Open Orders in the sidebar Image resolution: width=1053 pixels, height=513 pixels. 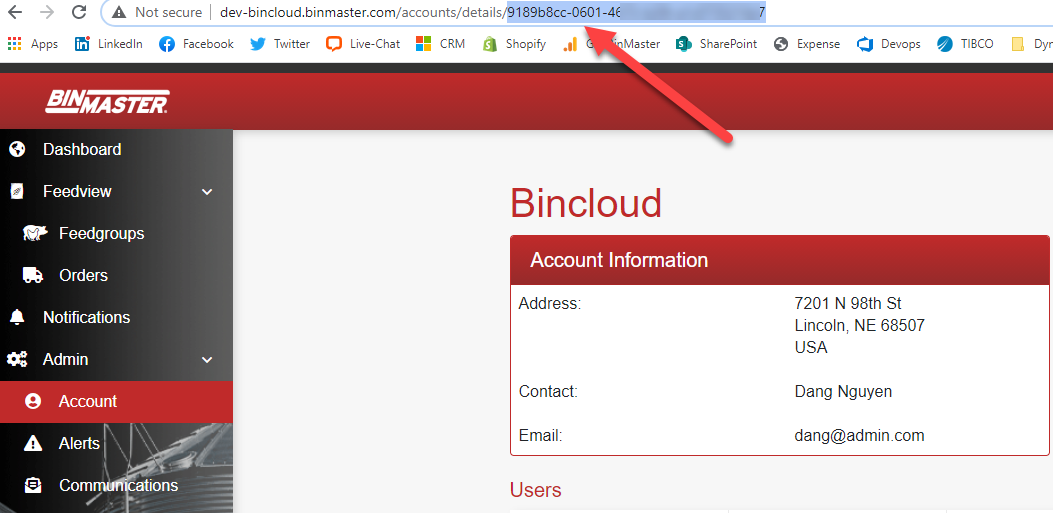click(116, 275)
